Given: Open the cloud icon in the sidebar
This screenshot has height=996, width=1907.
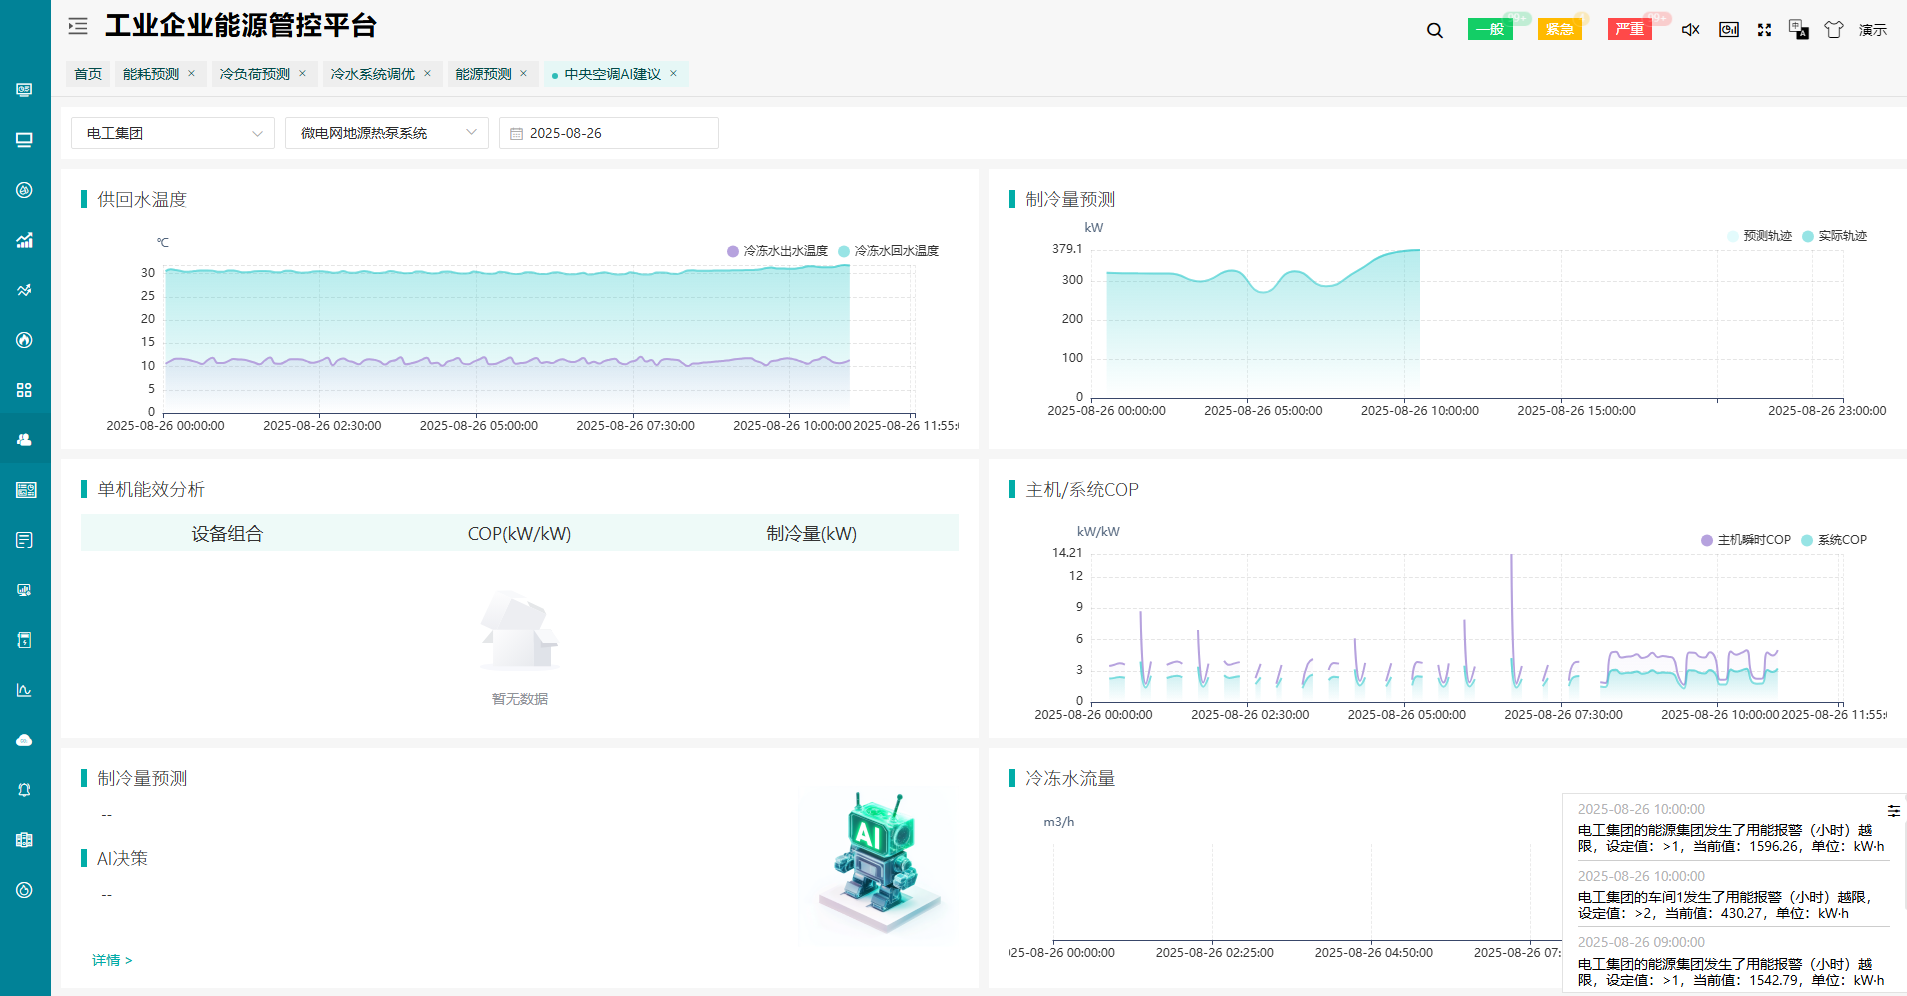Looking at the screenshot, I should tap(25, 740).
